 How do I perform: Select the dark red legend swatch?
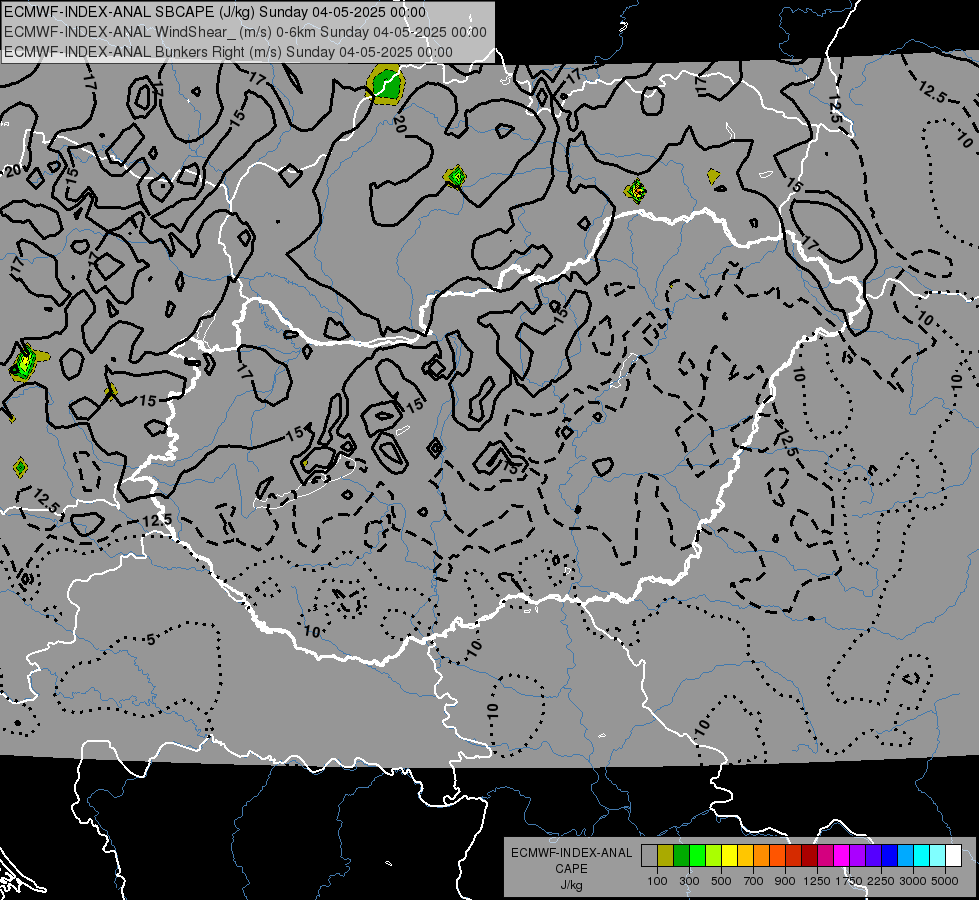tap(810, 856)
